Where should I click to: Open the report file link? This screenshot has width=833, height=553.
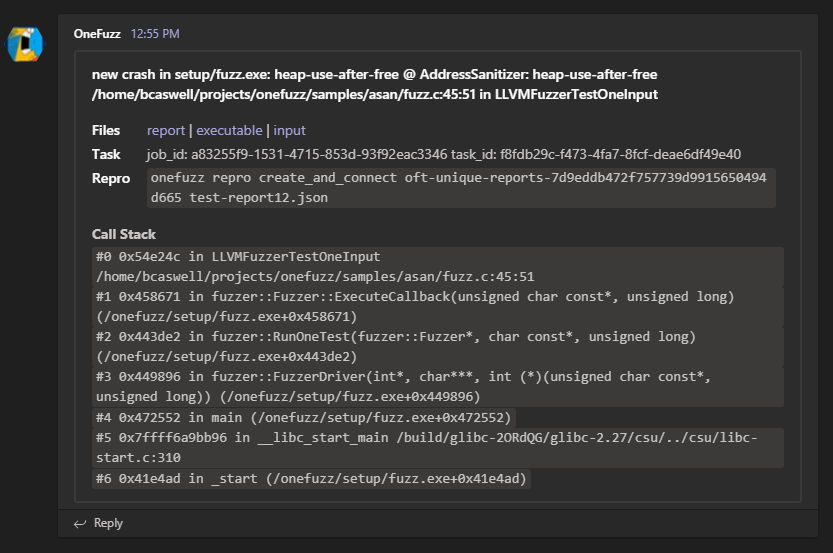pyautogui.click(x=166, y=131)
